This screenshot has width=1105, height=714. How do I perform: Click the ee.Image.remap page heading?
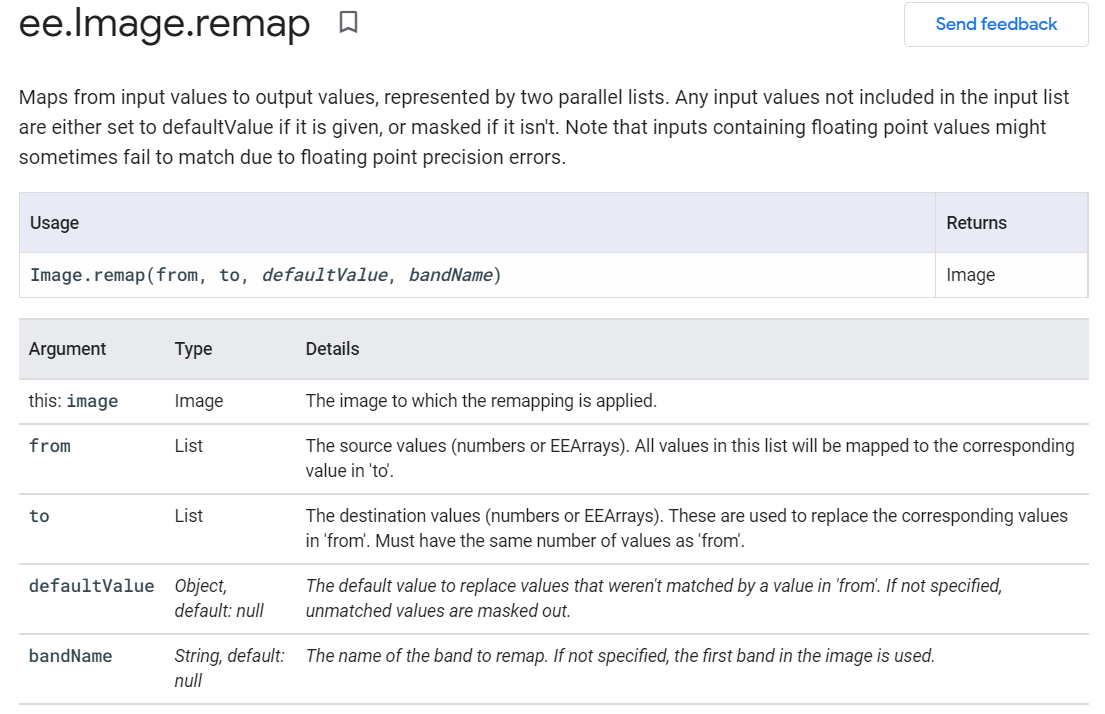tap(165, 24)
